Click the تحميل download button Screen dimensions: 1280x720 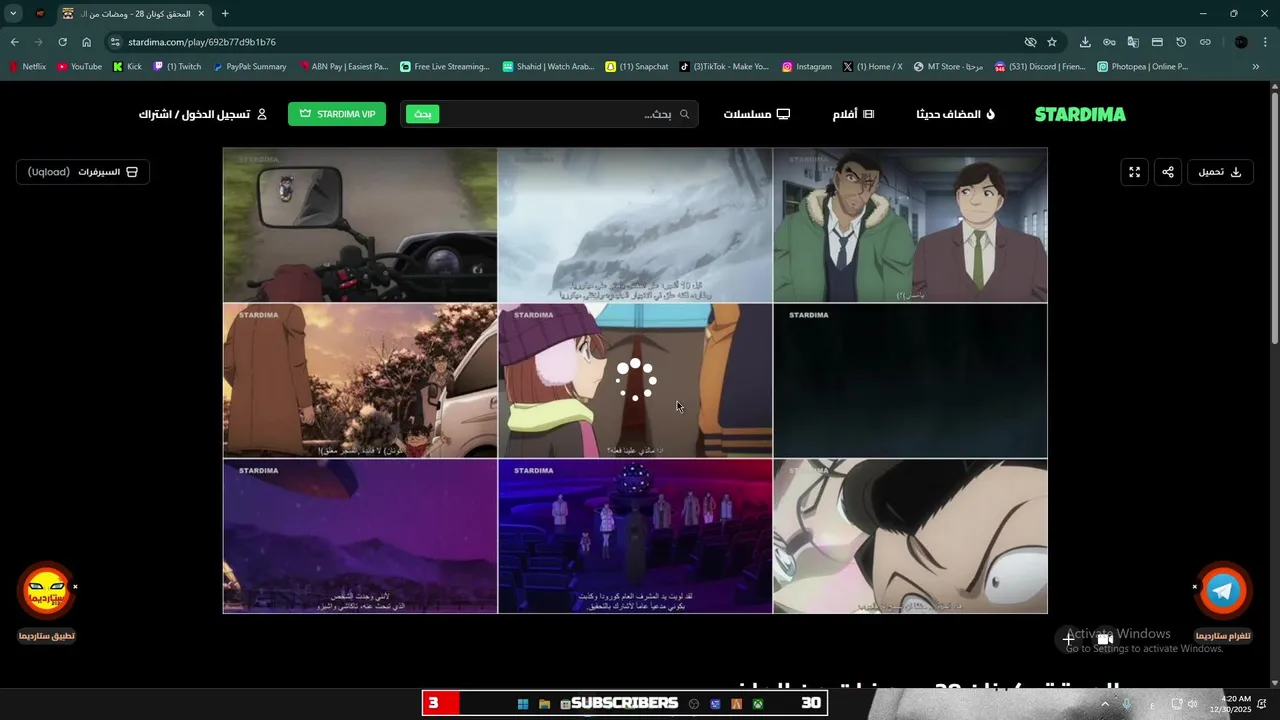[x=1221, y=172]
